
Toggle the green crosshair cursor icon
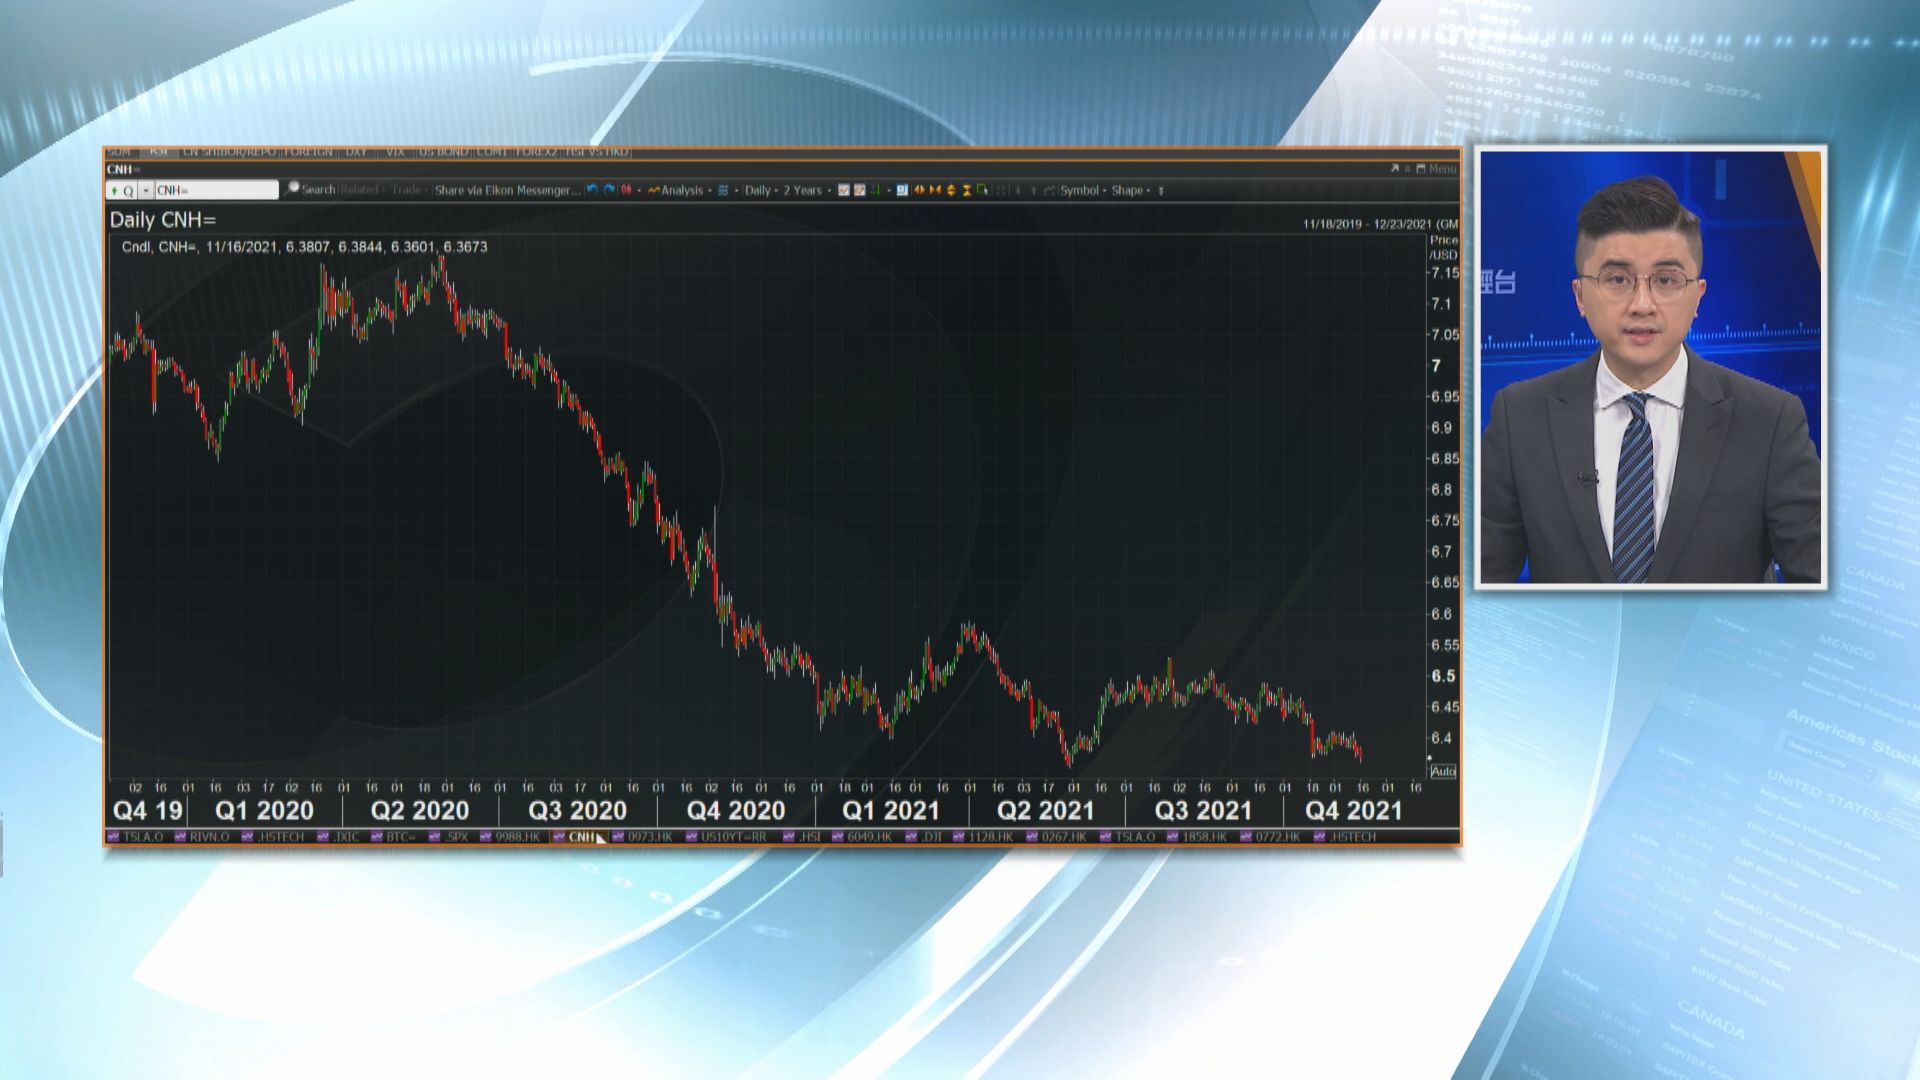tap(875, 190)
